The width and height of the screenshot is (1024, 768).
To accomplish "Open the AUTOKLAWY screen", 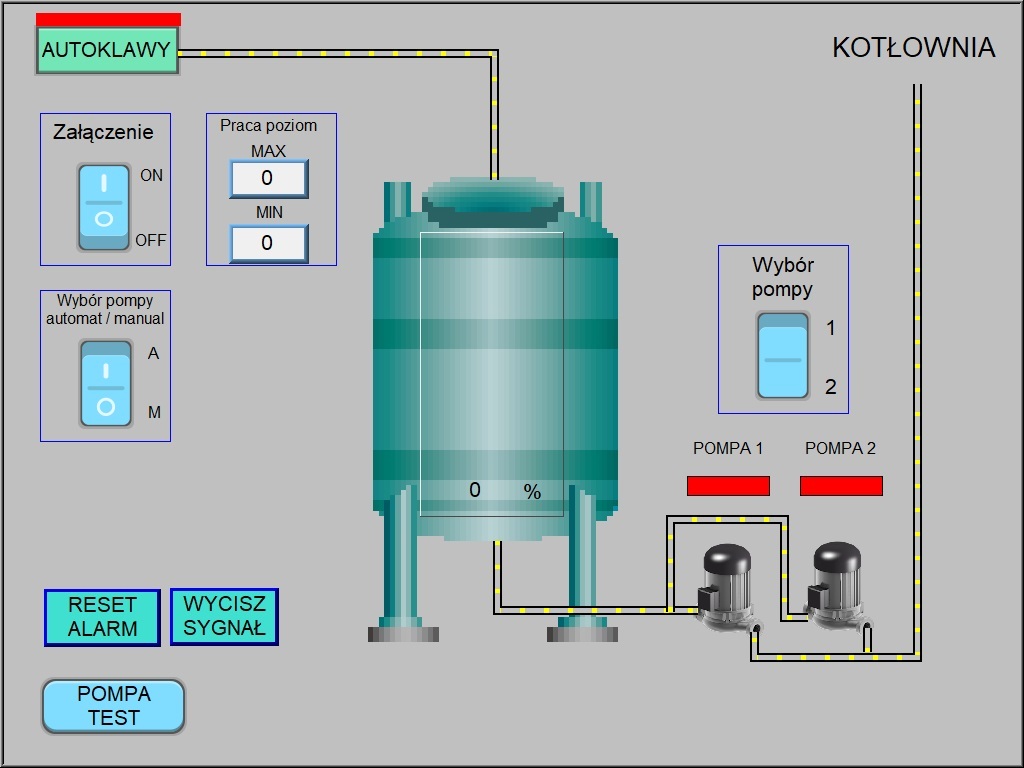I will tap(107, 51).
